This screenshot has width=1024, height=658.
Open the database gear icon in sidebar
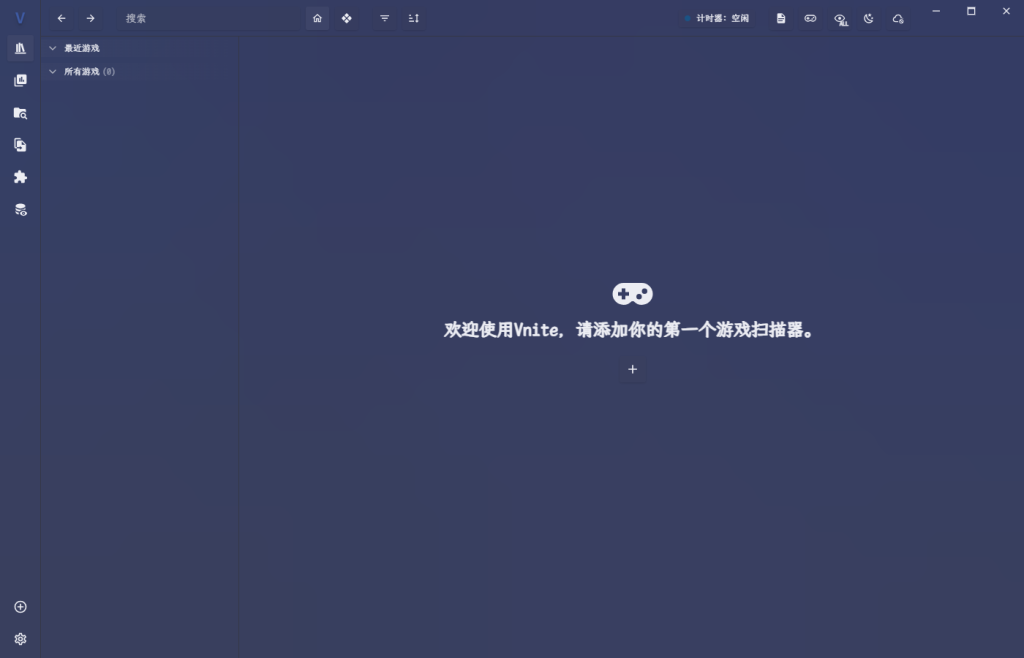(x=20, y=210)
